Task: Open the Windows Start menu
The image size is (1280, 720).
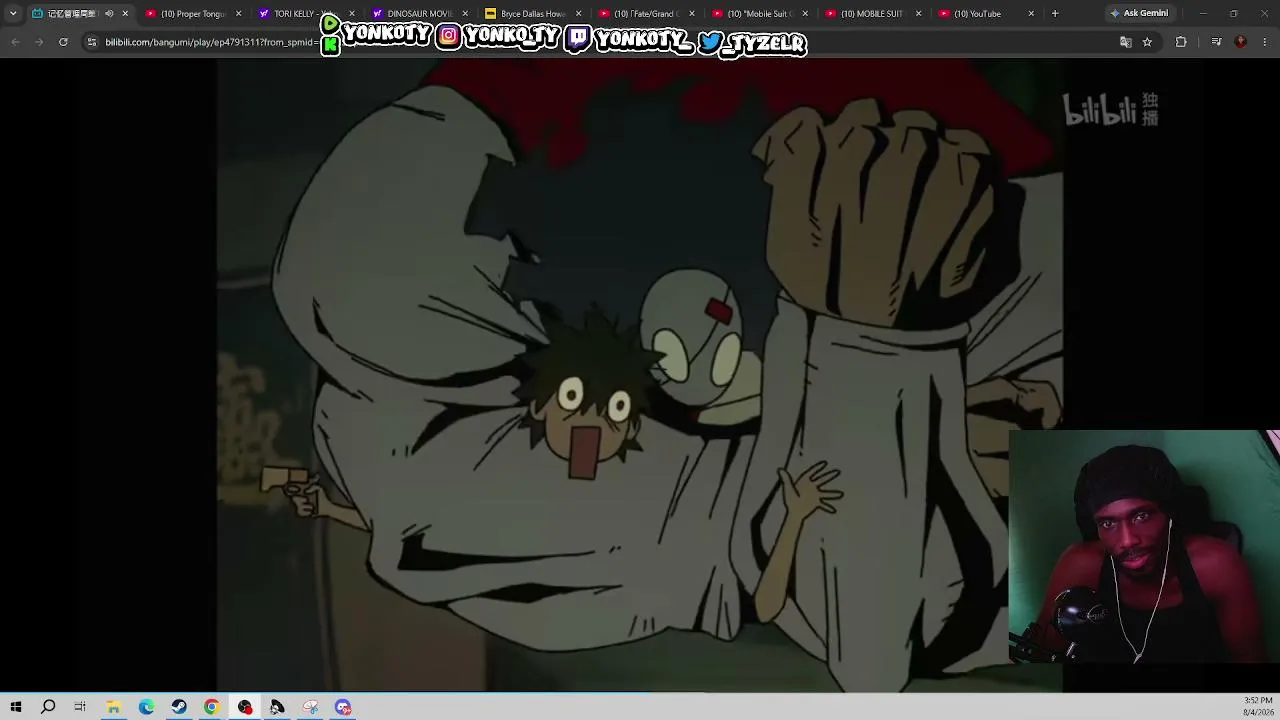Action: (x=16, y=707)
